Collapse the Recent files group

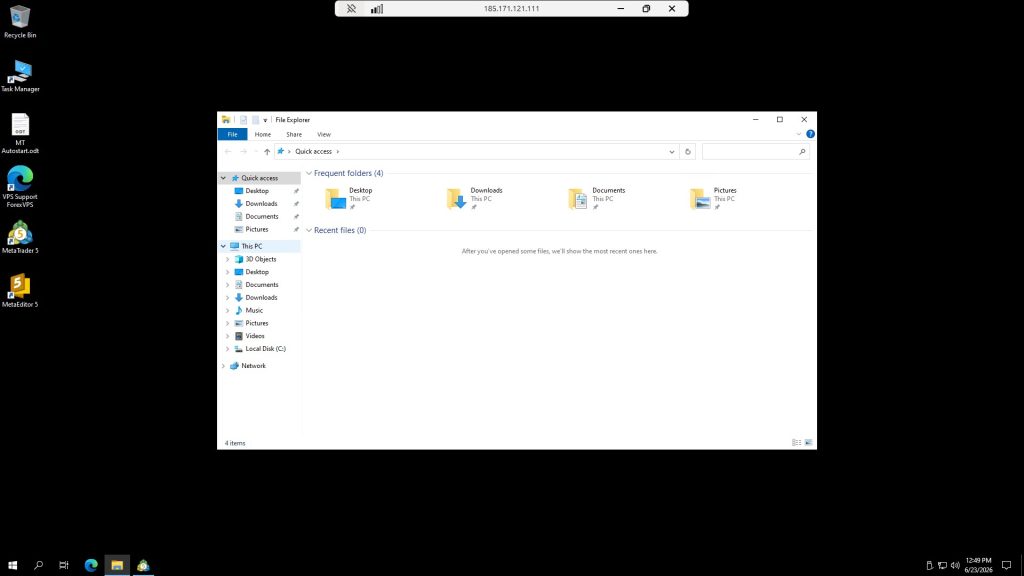(309, 231)
